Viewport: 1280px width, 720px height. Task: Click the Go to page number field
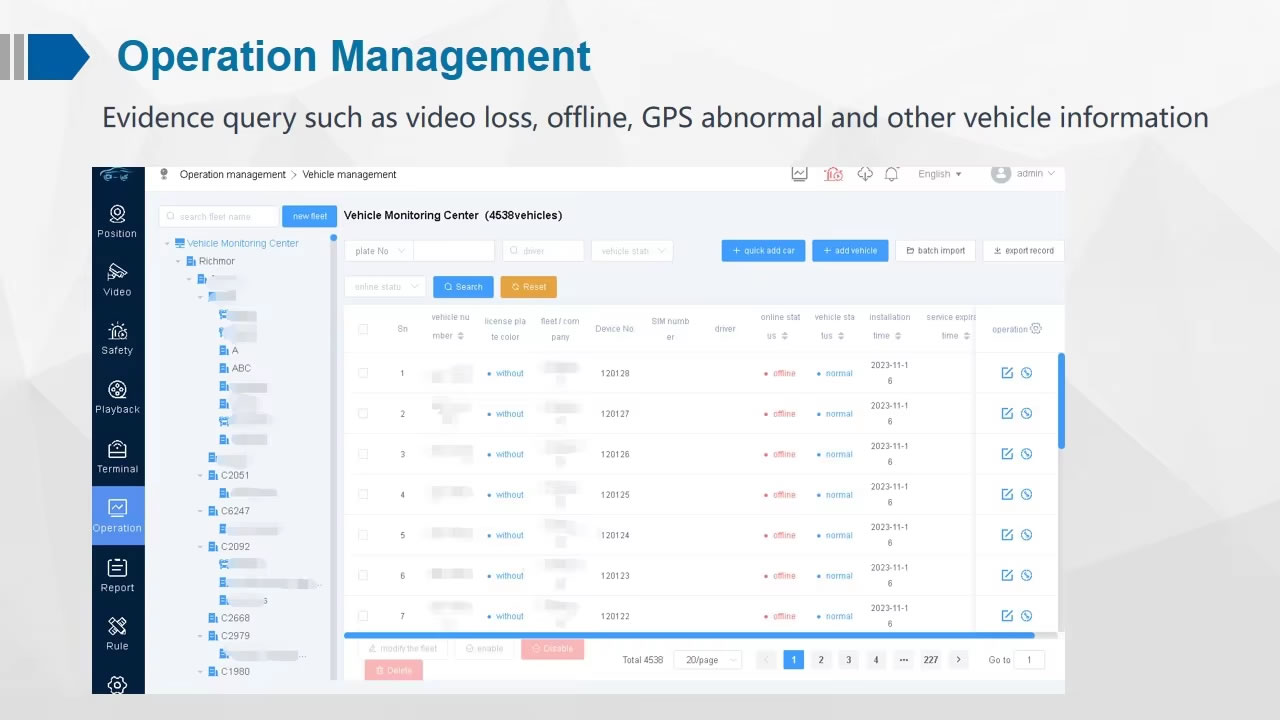[x=1029, y=660]
